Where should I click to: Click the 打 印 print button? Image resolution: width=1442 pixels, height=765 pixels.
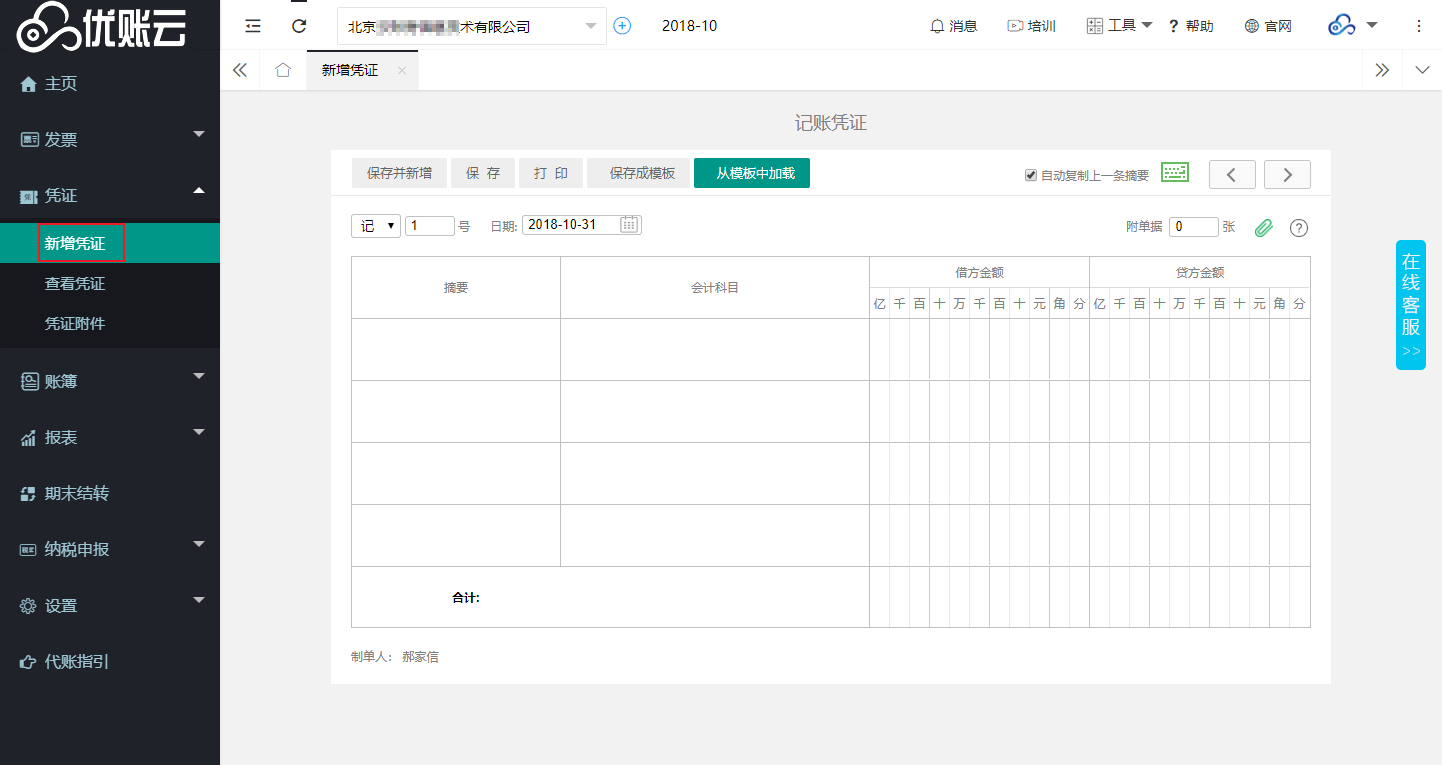551,173
